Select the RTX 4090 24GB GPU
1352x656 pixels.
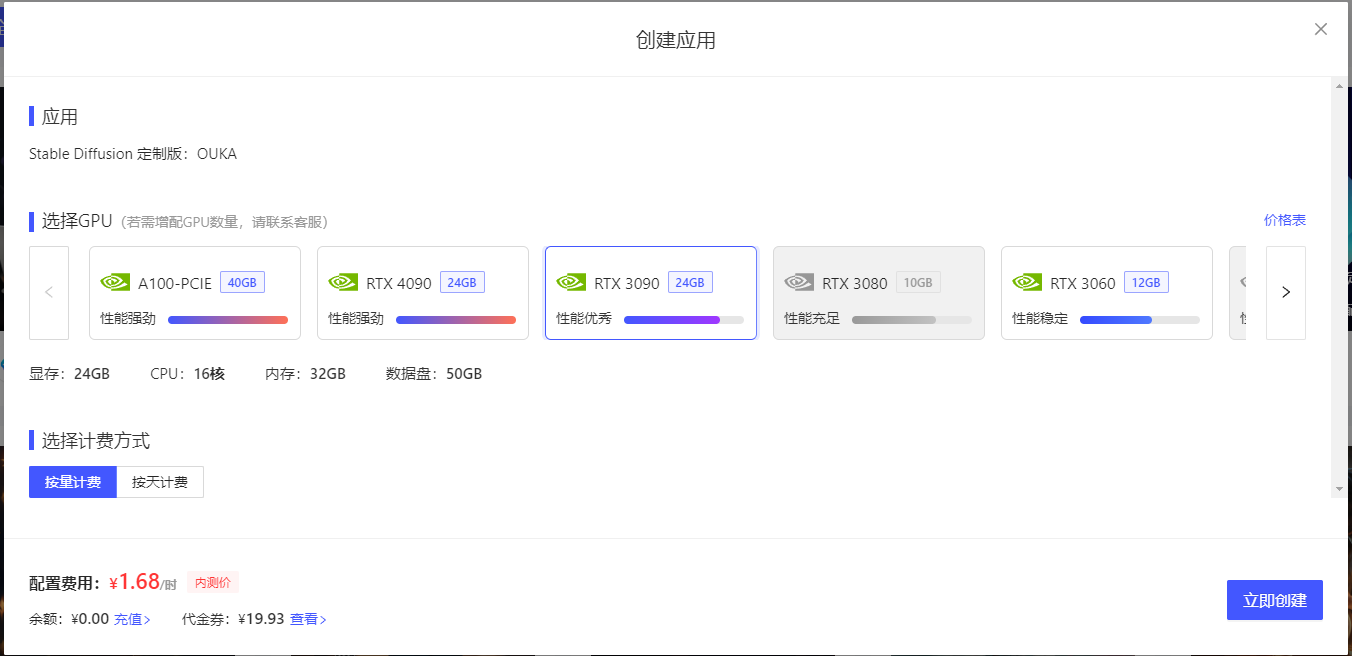pyautogui.click(x=423, y=293)
